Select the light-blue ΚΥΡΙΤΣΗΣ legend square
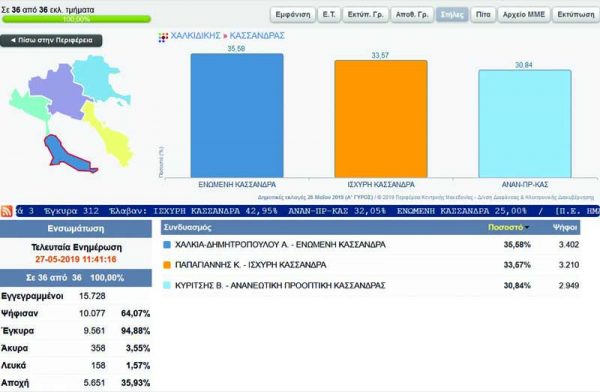This screenshot has height=392, width=600. 167,285
